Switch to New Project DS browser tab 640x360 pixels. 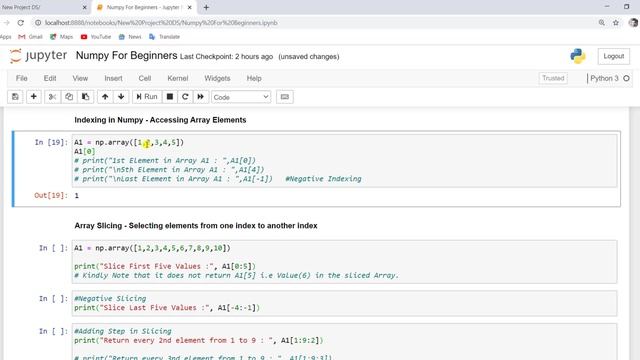pos(41,7)
